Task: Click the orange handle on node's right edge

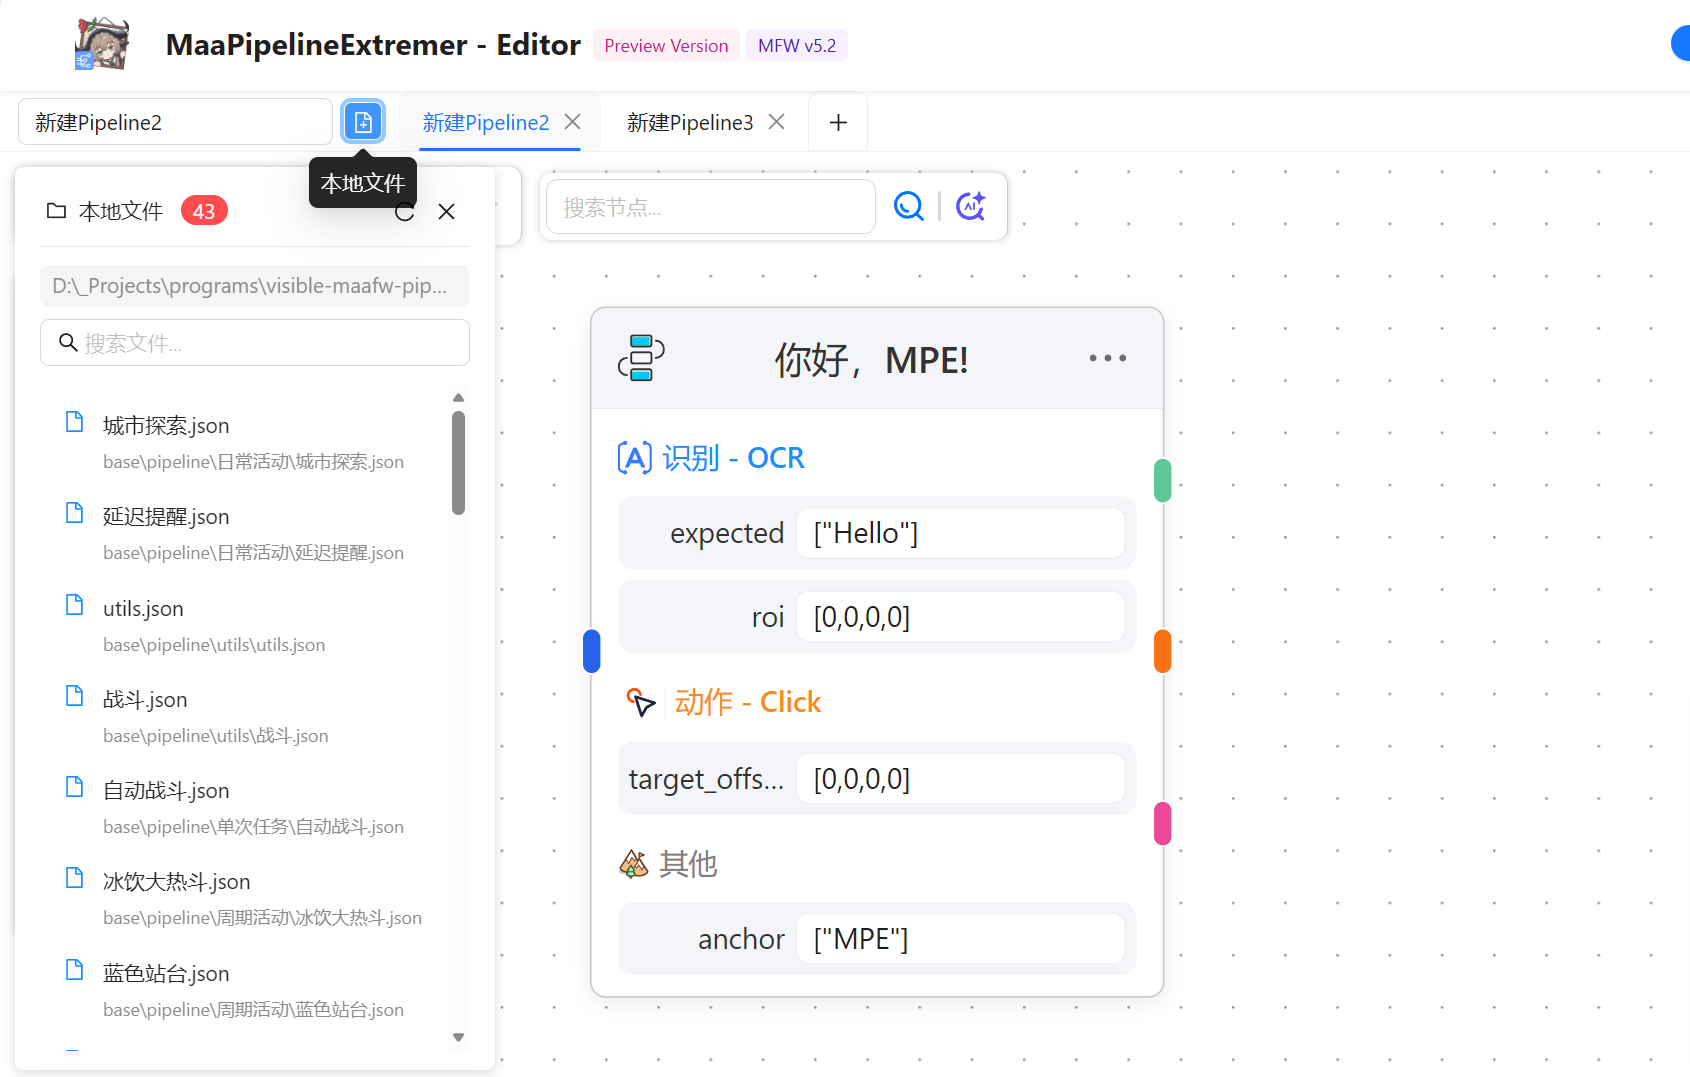Action: pos(1162,651)
